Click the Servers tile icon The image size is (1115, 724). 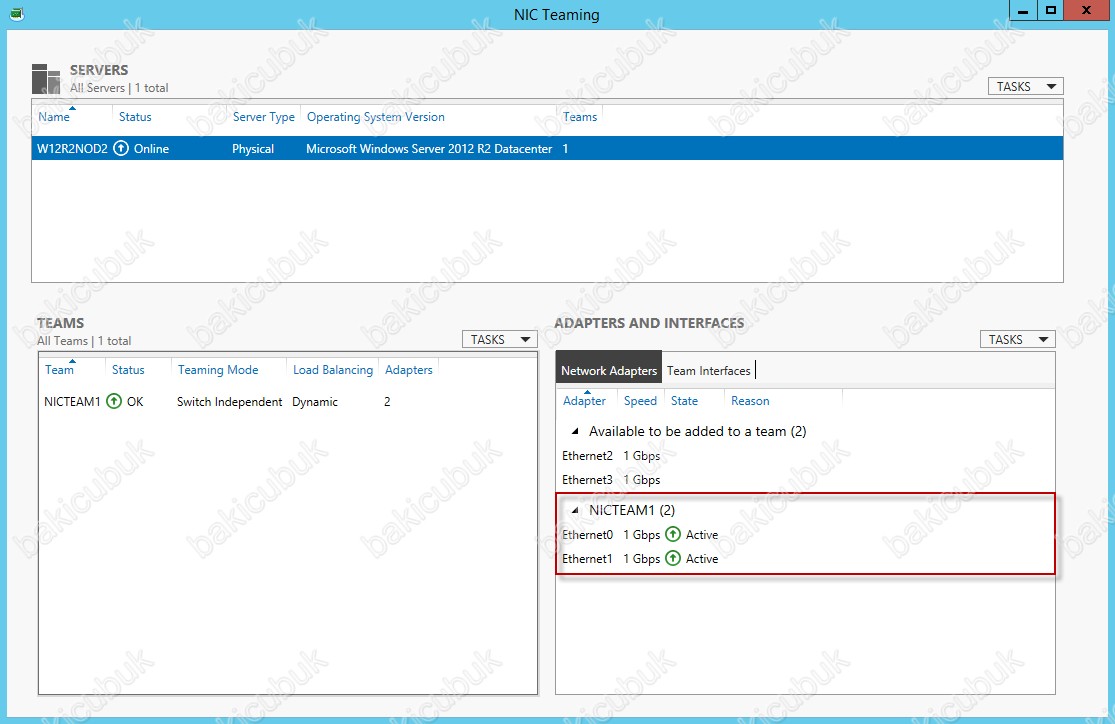pos(46,78)
